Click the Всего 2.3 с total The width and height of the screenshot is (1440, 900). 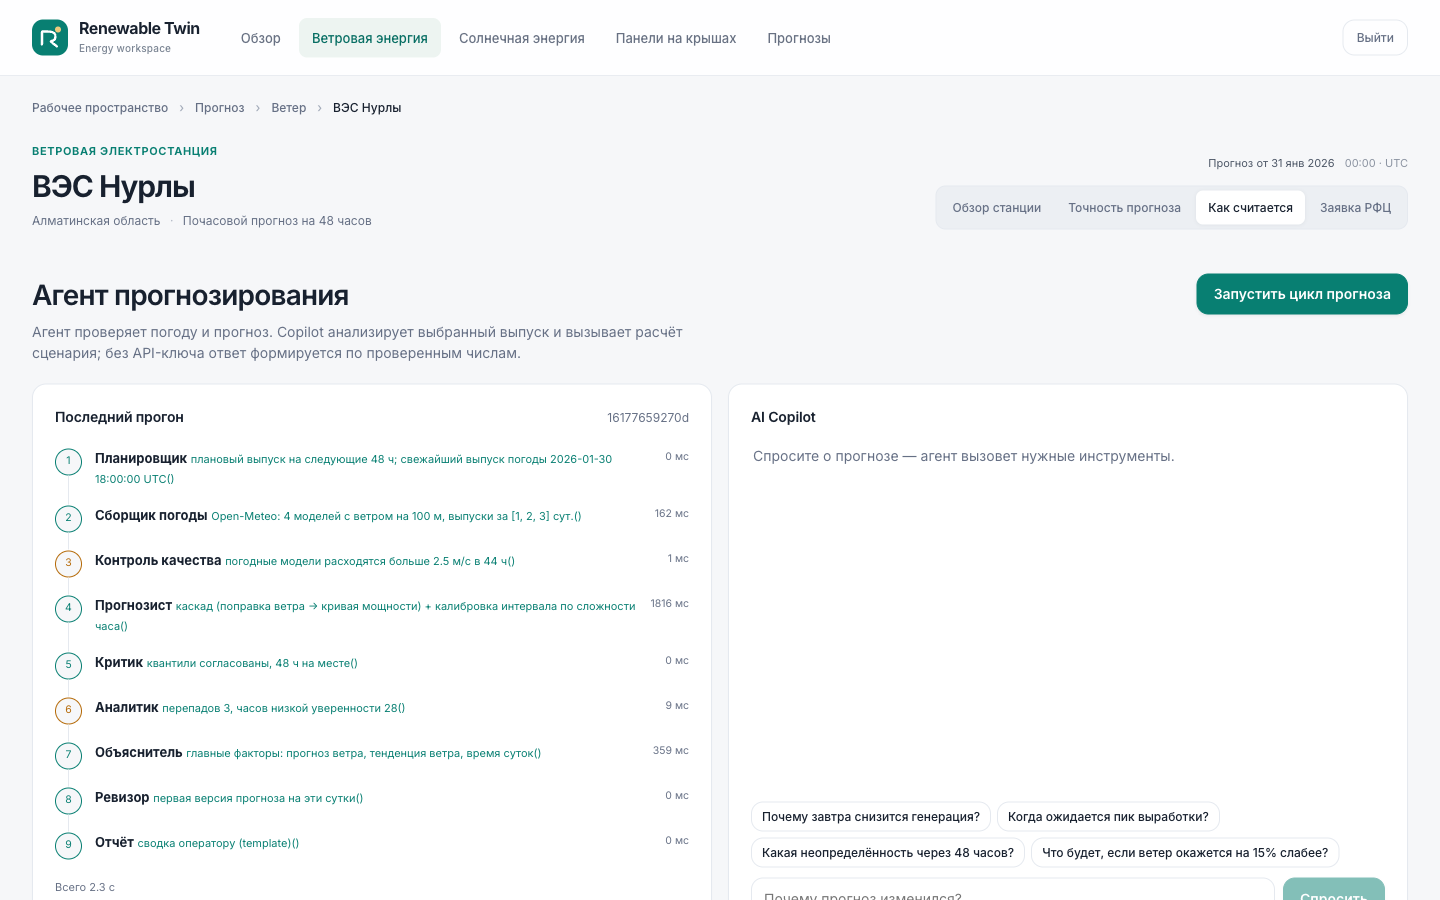(x=85, y=888)
